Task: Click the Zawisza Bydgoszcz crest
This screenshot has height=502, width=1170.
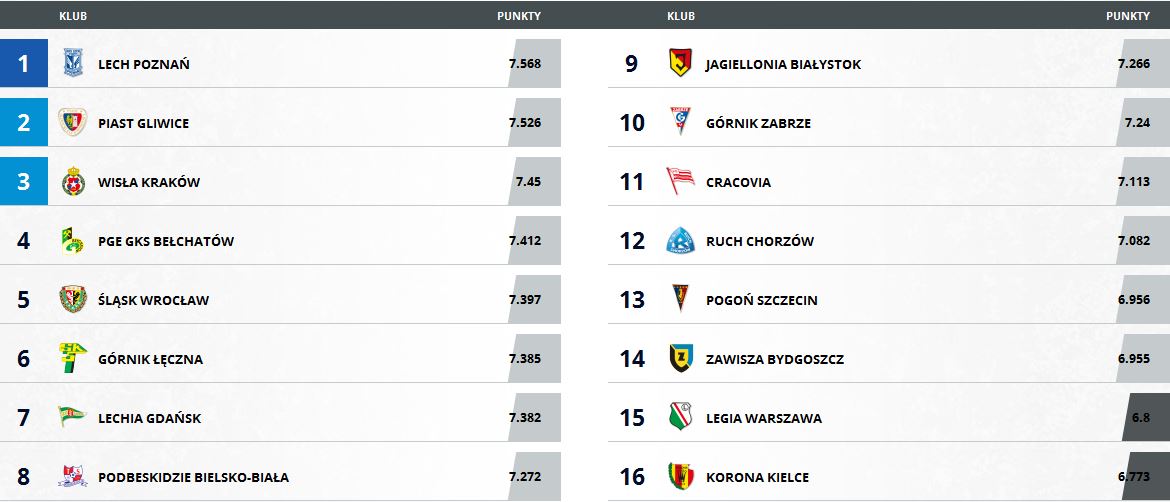Action: click(x=681, y=358)
